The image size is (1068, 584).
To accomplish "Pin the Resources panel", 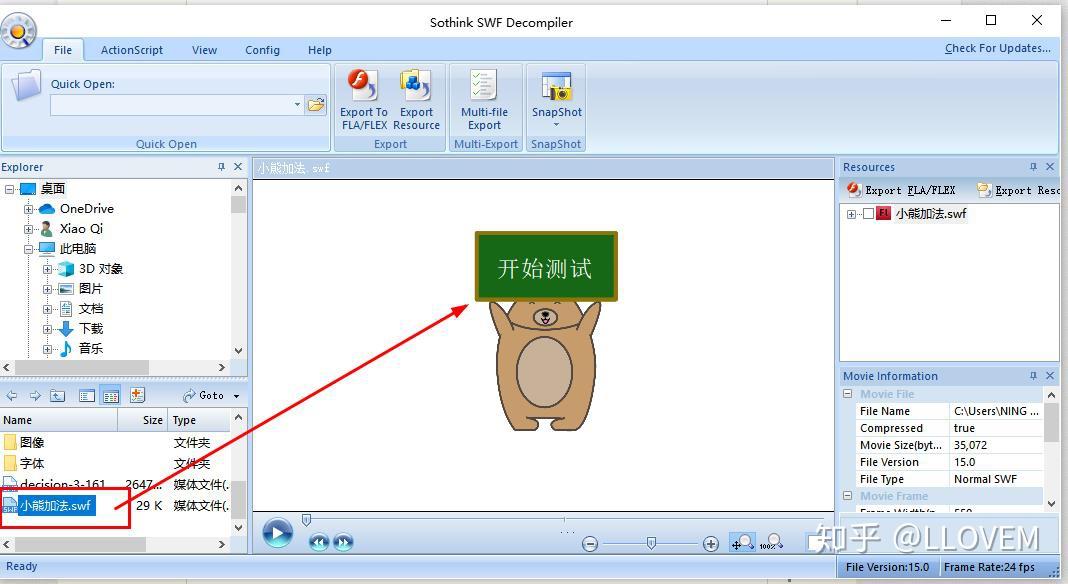I will [x=1033, y=167].
